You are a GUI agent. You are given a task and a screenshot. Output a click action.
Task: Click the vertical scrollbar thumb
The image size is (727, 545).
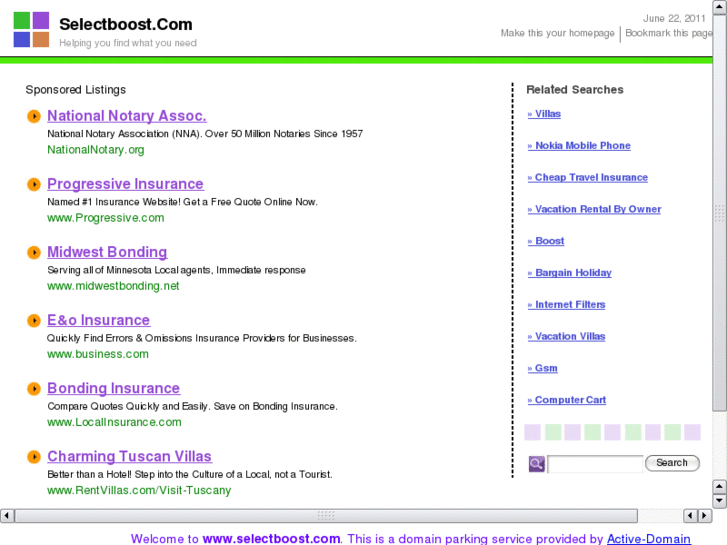719,212
